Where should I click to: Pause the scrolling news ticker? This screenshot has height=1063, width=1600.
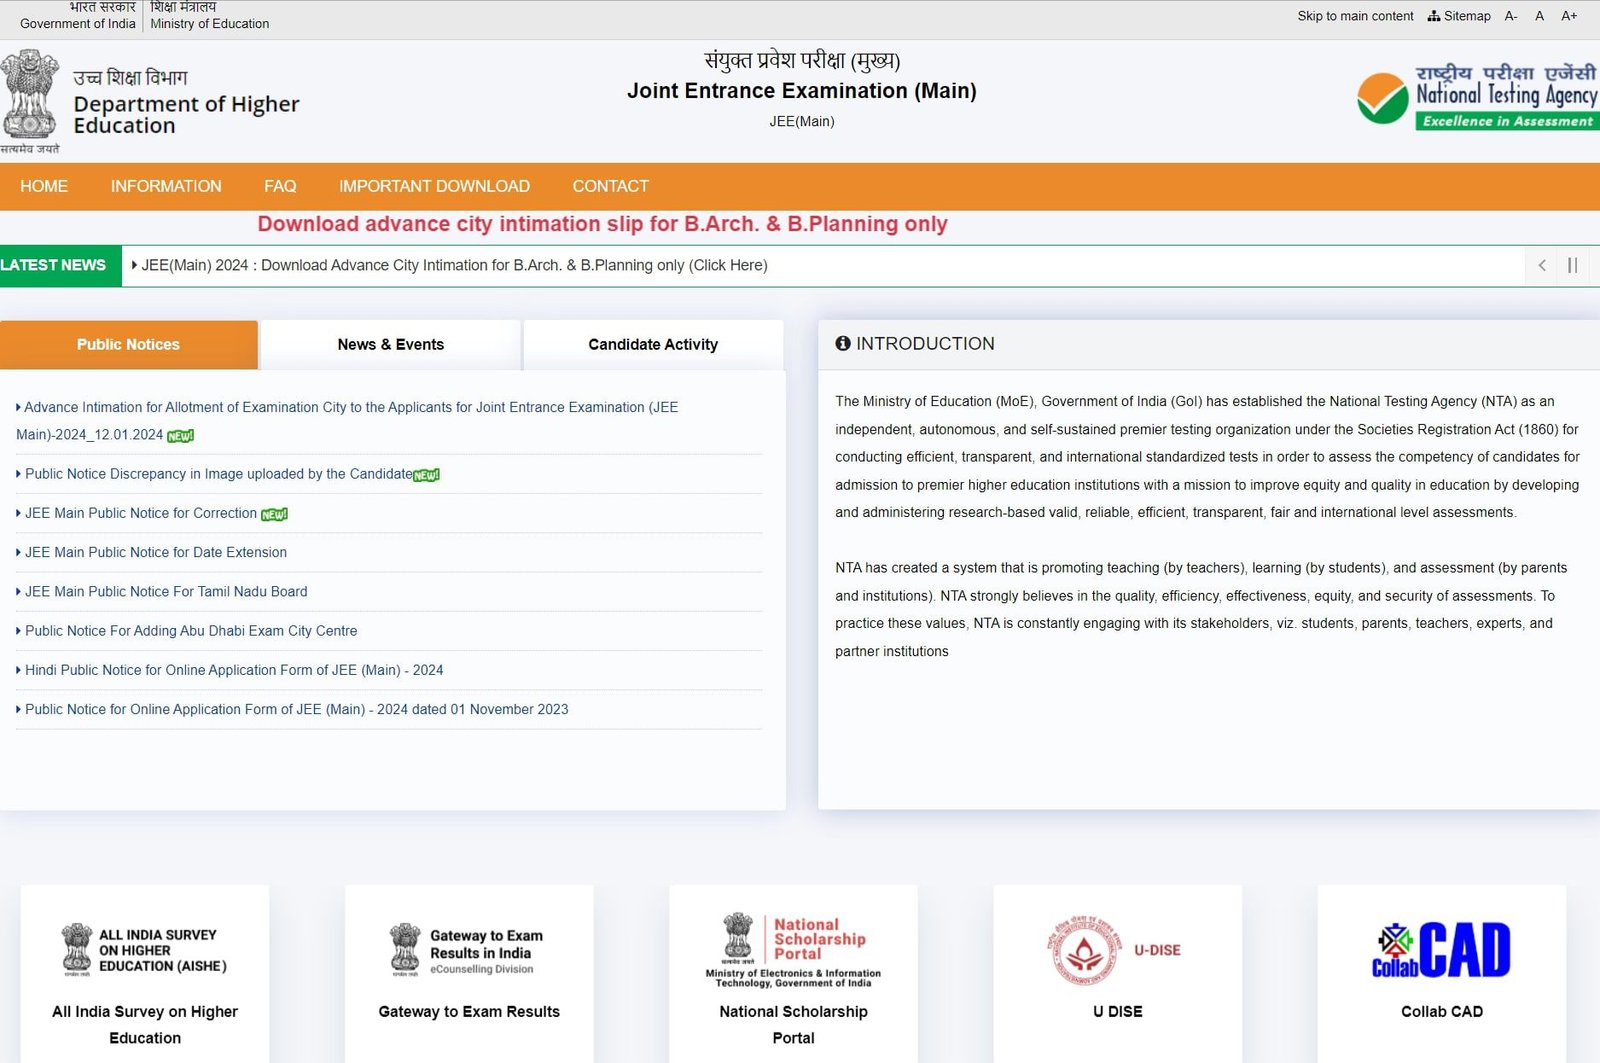(x=1573, y=266)
